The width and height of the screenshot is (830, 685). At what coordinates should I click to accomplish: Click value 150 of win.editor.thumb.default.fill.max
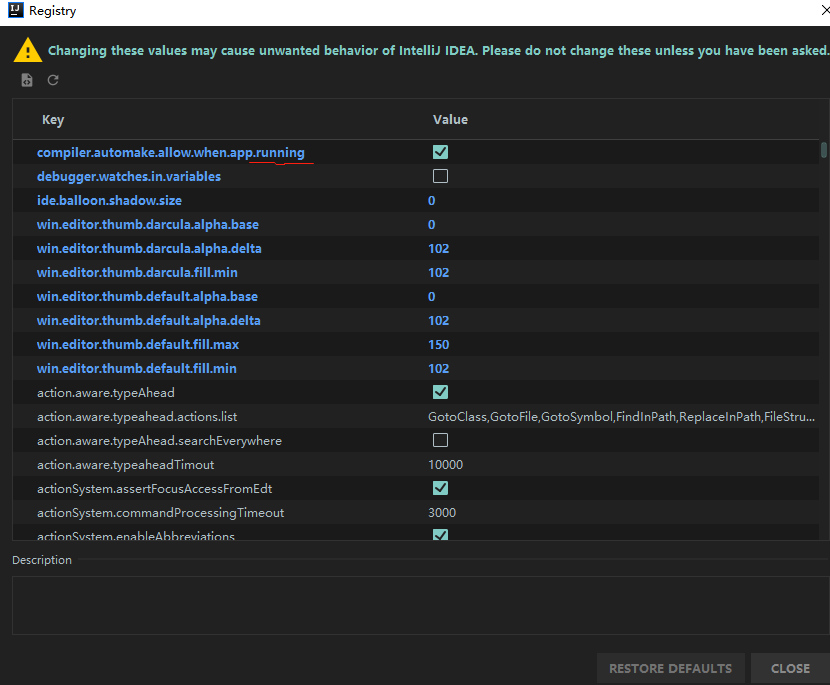[x=438, y=345]
